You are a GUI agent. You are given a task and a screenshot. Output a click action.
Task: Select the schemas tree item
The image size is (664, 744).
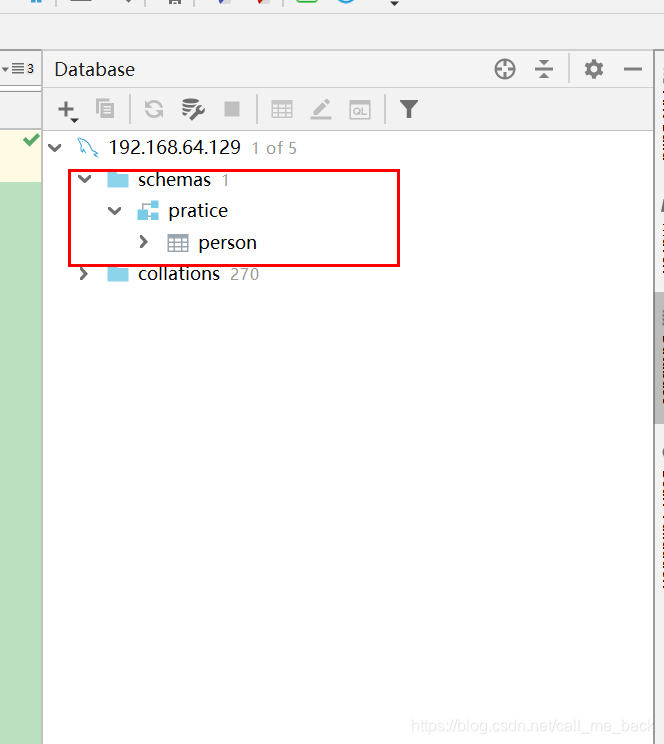(174, 180)
